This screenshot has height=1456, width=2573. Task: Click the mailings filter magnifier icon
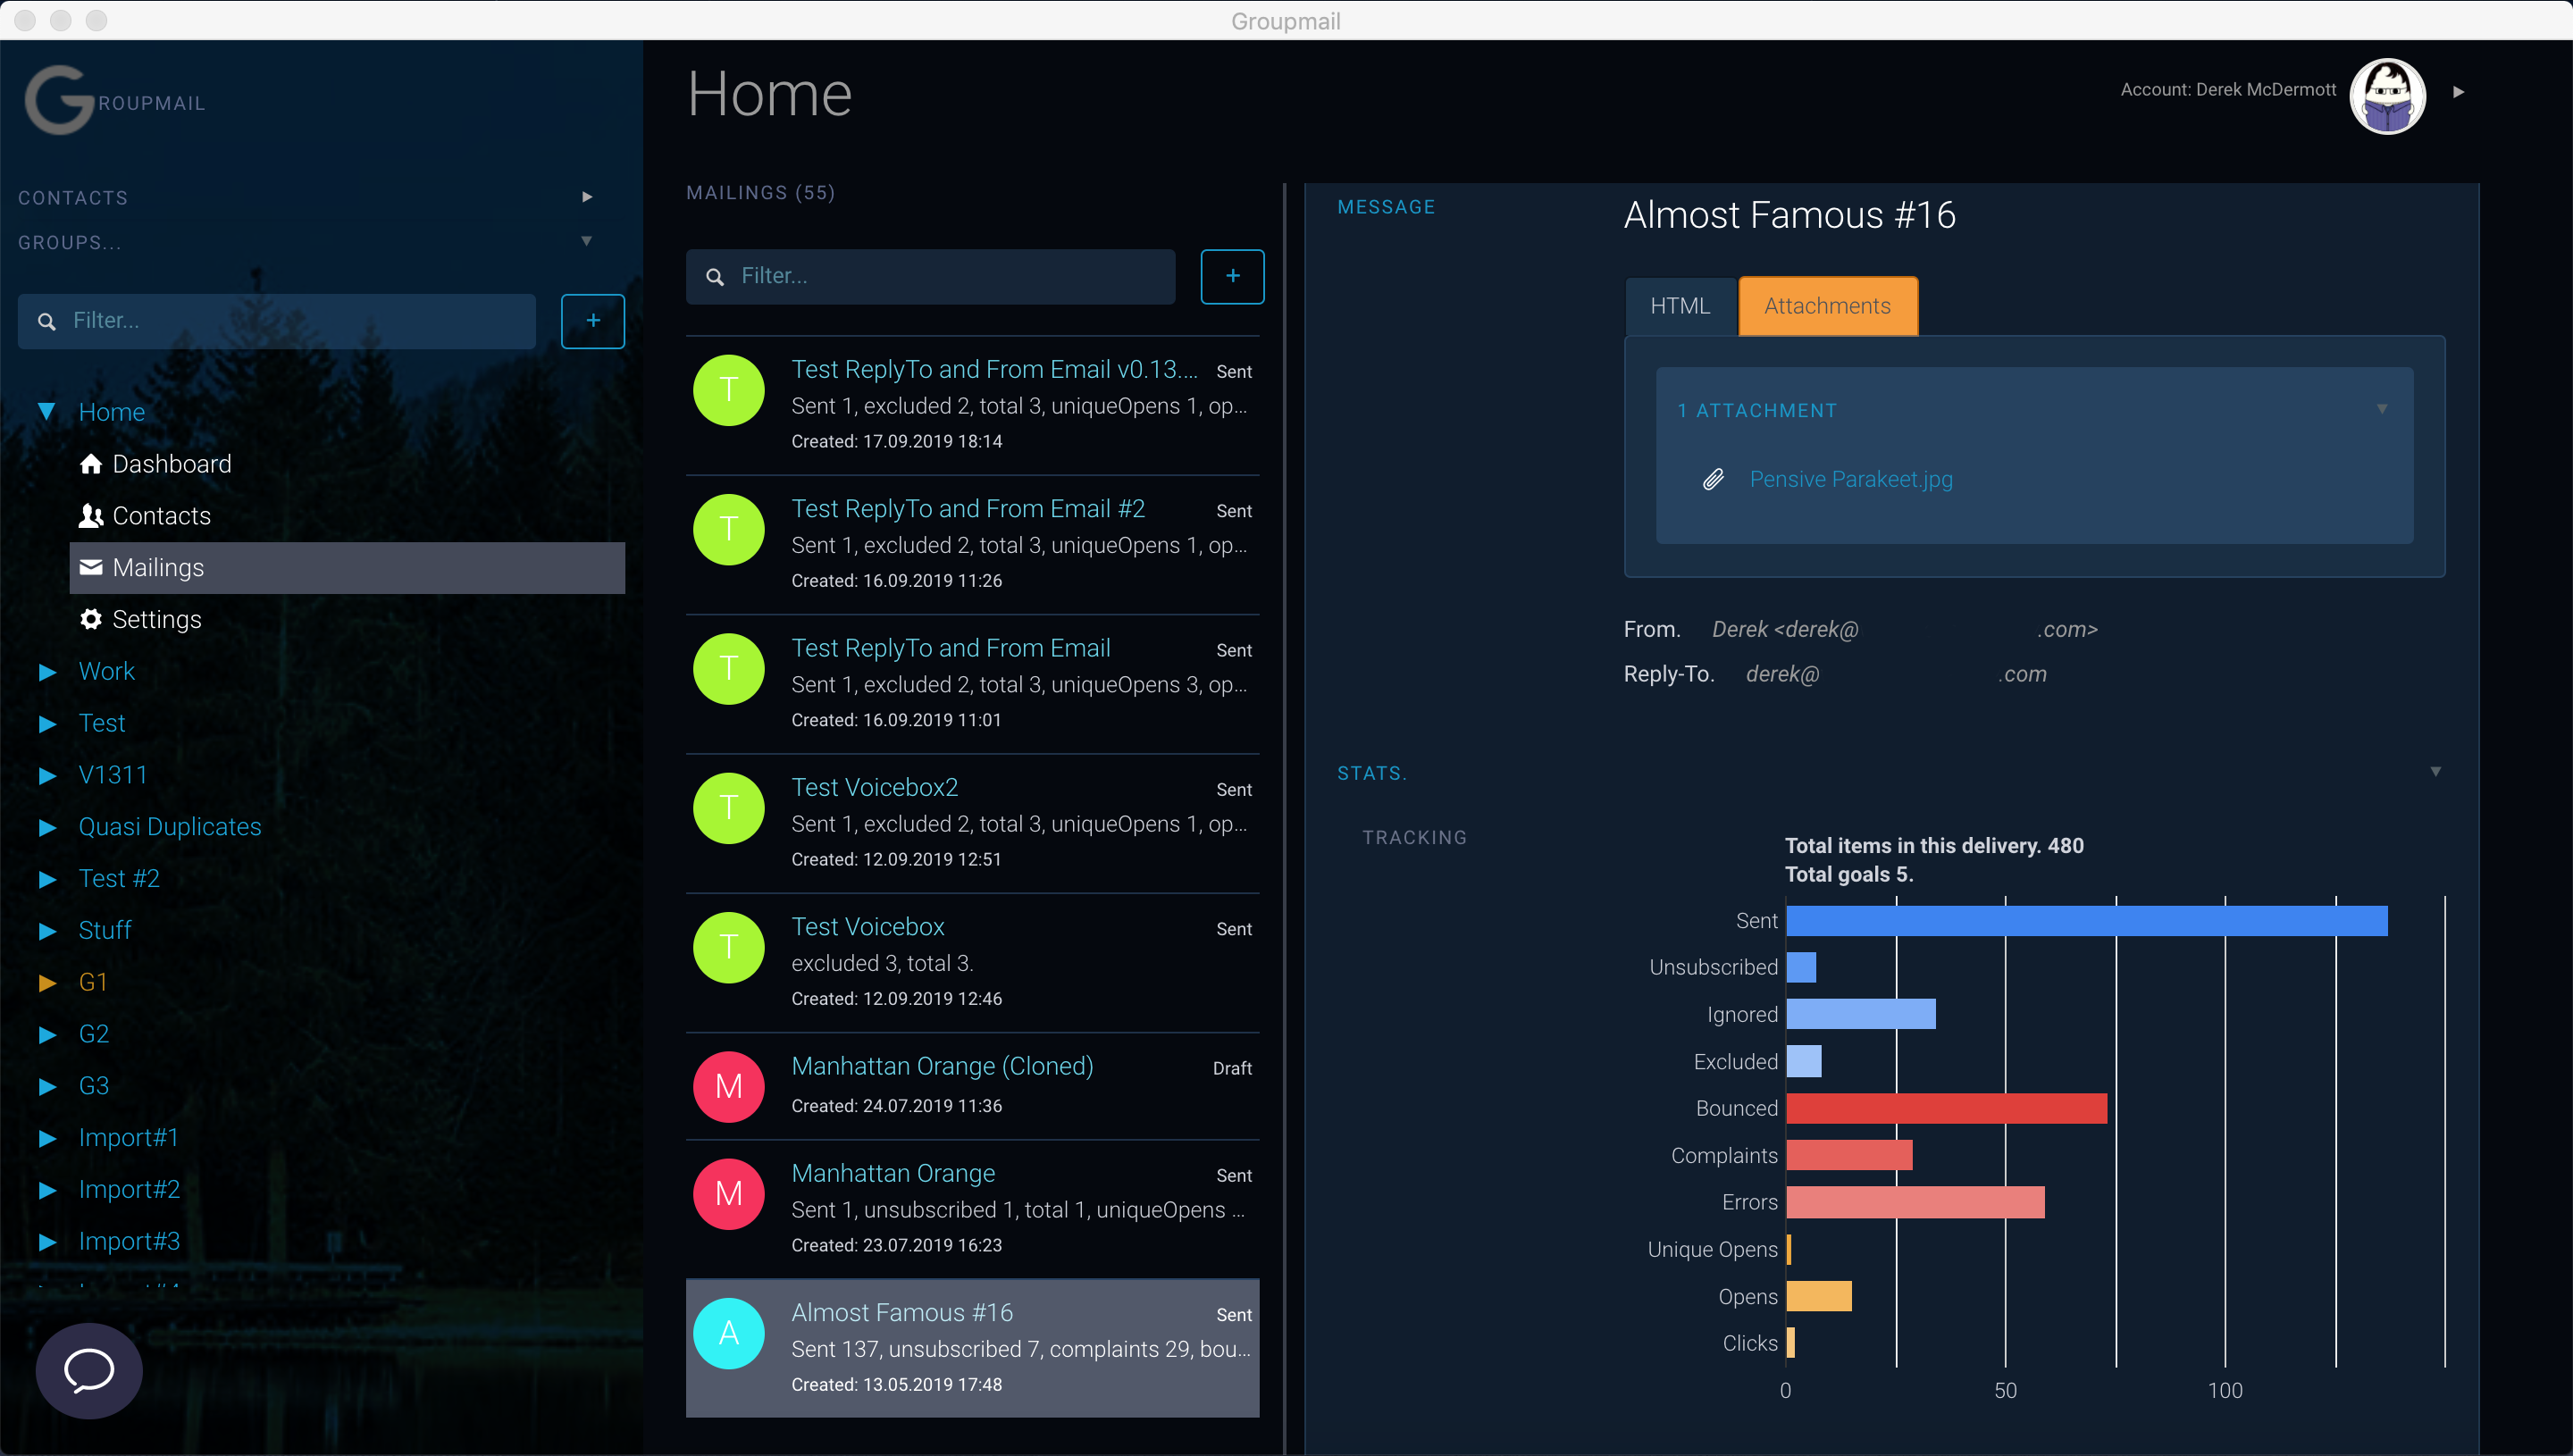[x=715, y=276]
